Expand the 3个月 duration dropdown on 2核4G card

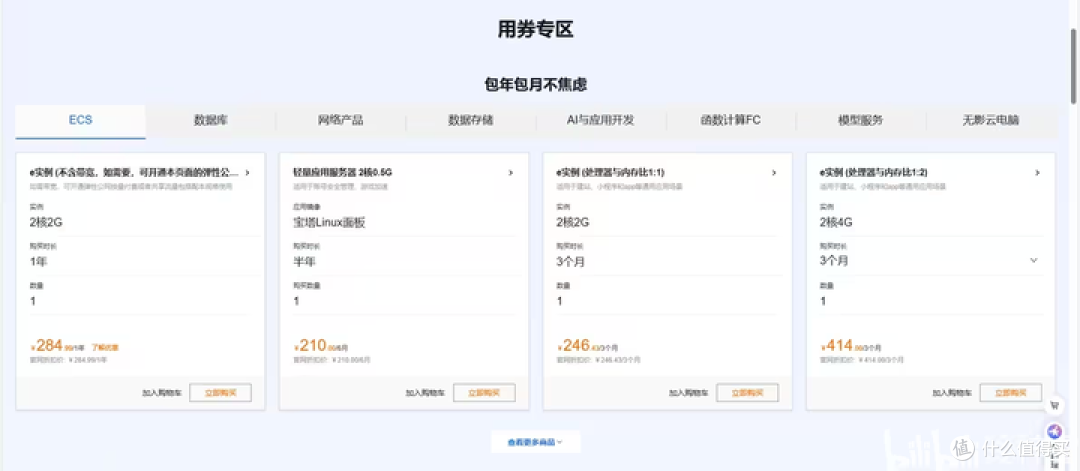click(1033, 260)
